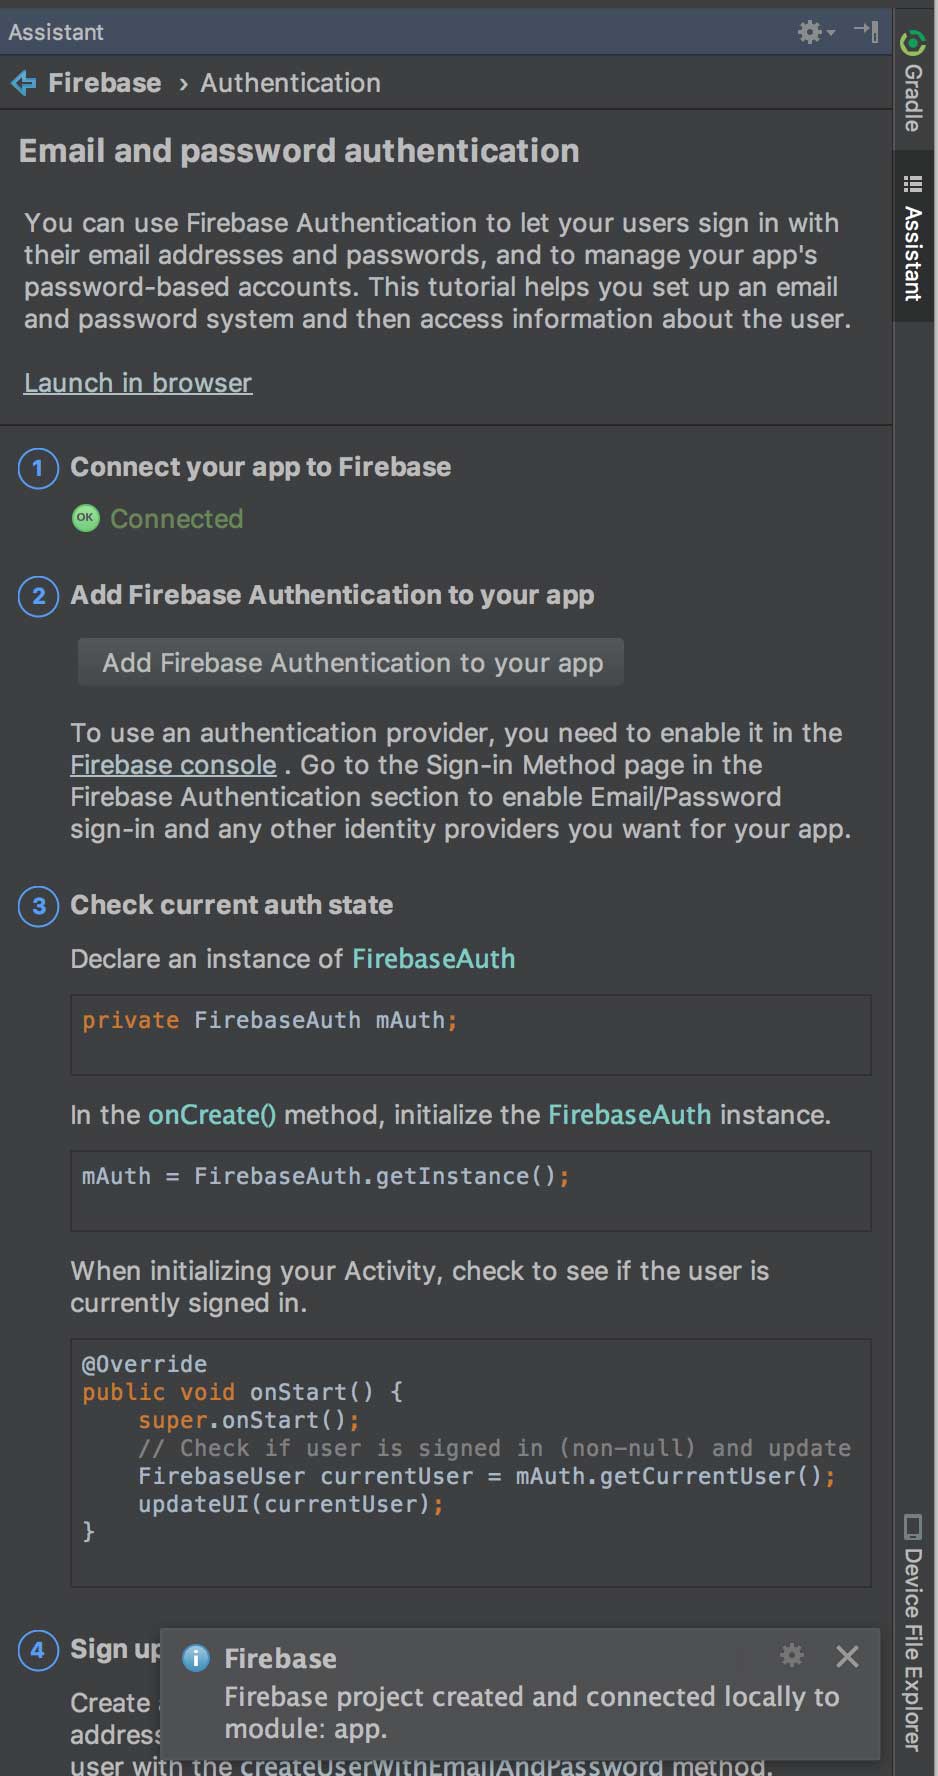Click step 4 circle number icon
This screenshot has width=938, height=1776.
[x=38, y=1650]
